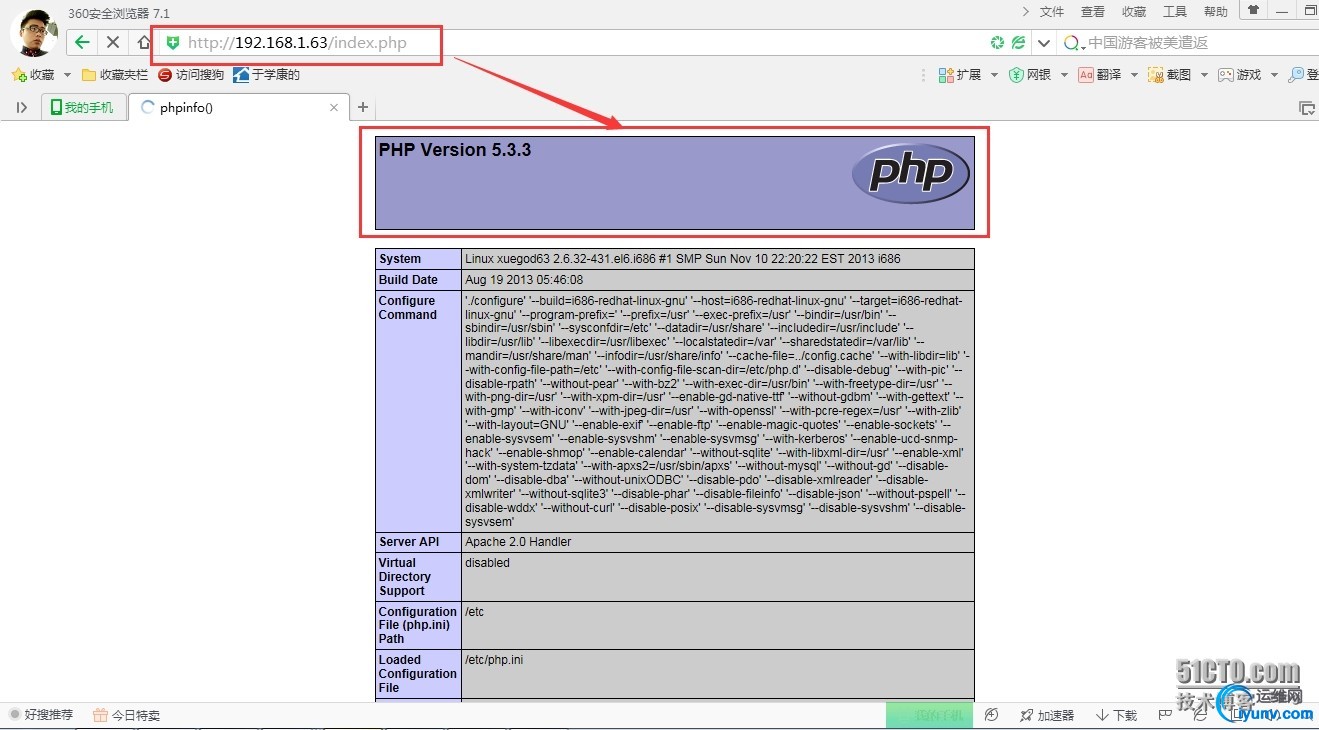Add bookmark with the 收藏 star button
This screenshot has height=730, width=1319.
33,75
